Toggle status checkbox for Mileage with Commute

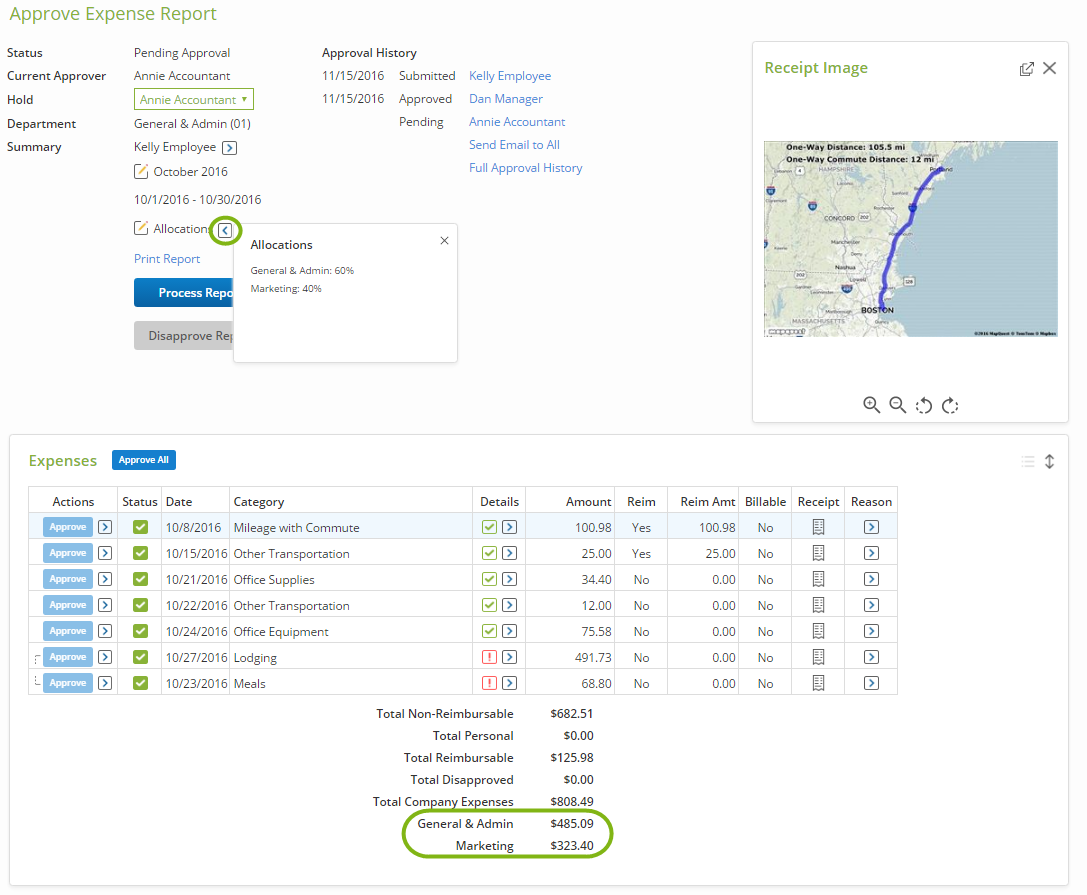(x=141, y=527)
